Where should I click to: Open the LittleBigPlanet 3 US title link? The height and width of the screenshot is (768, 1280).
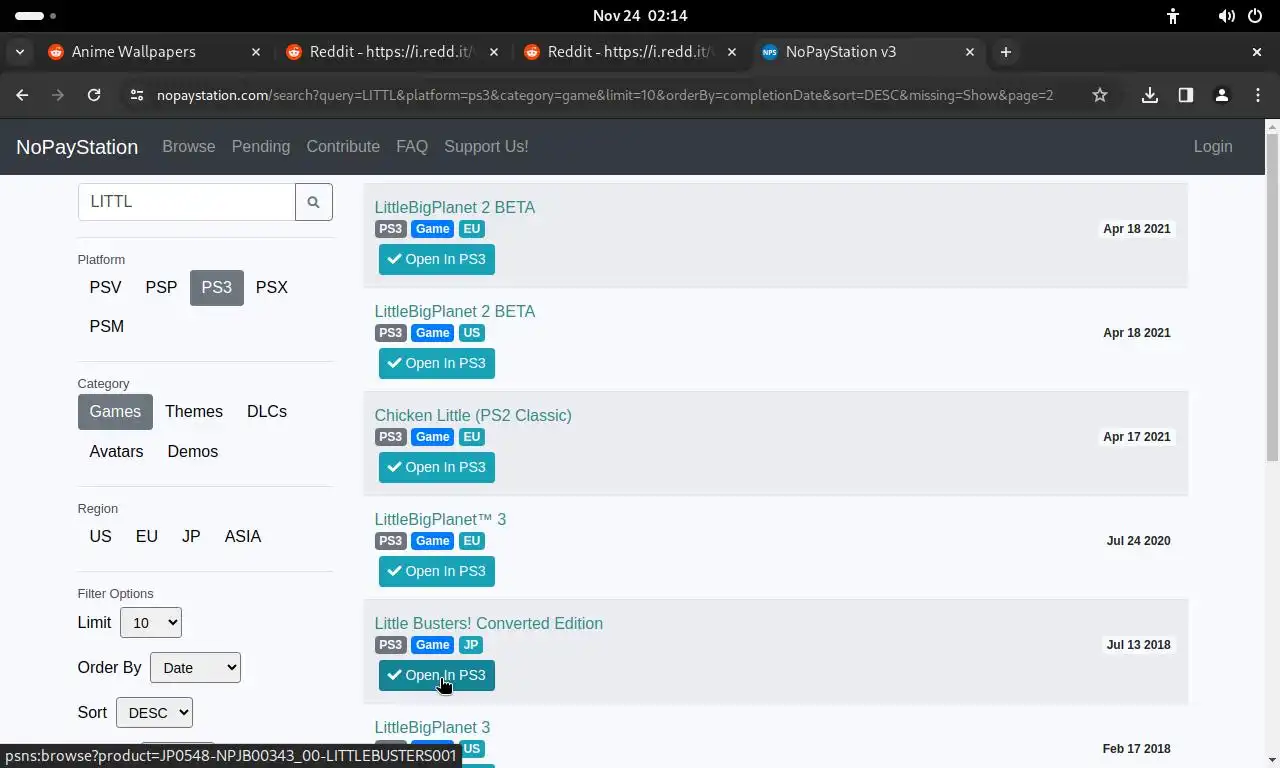[432, 727]
